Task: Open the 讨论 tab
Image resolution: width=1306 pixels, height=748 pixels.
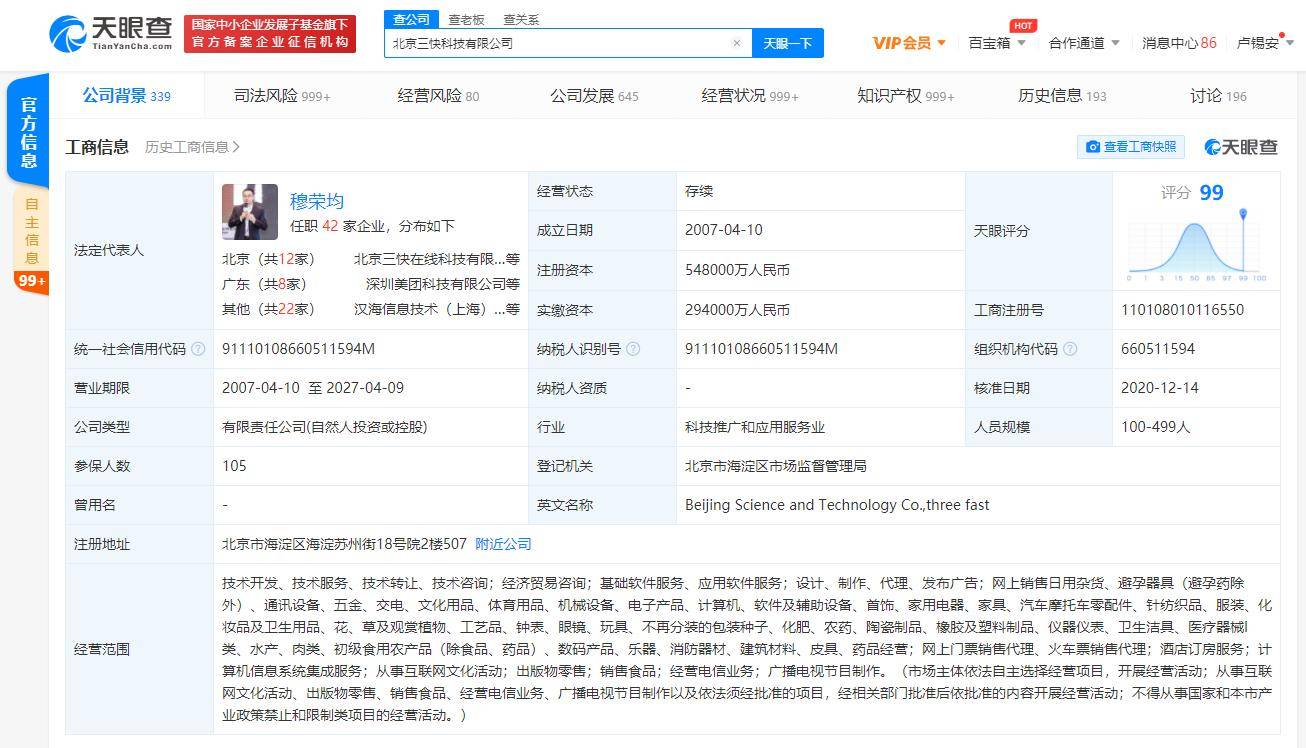Action: click(x=1218, y=96)
